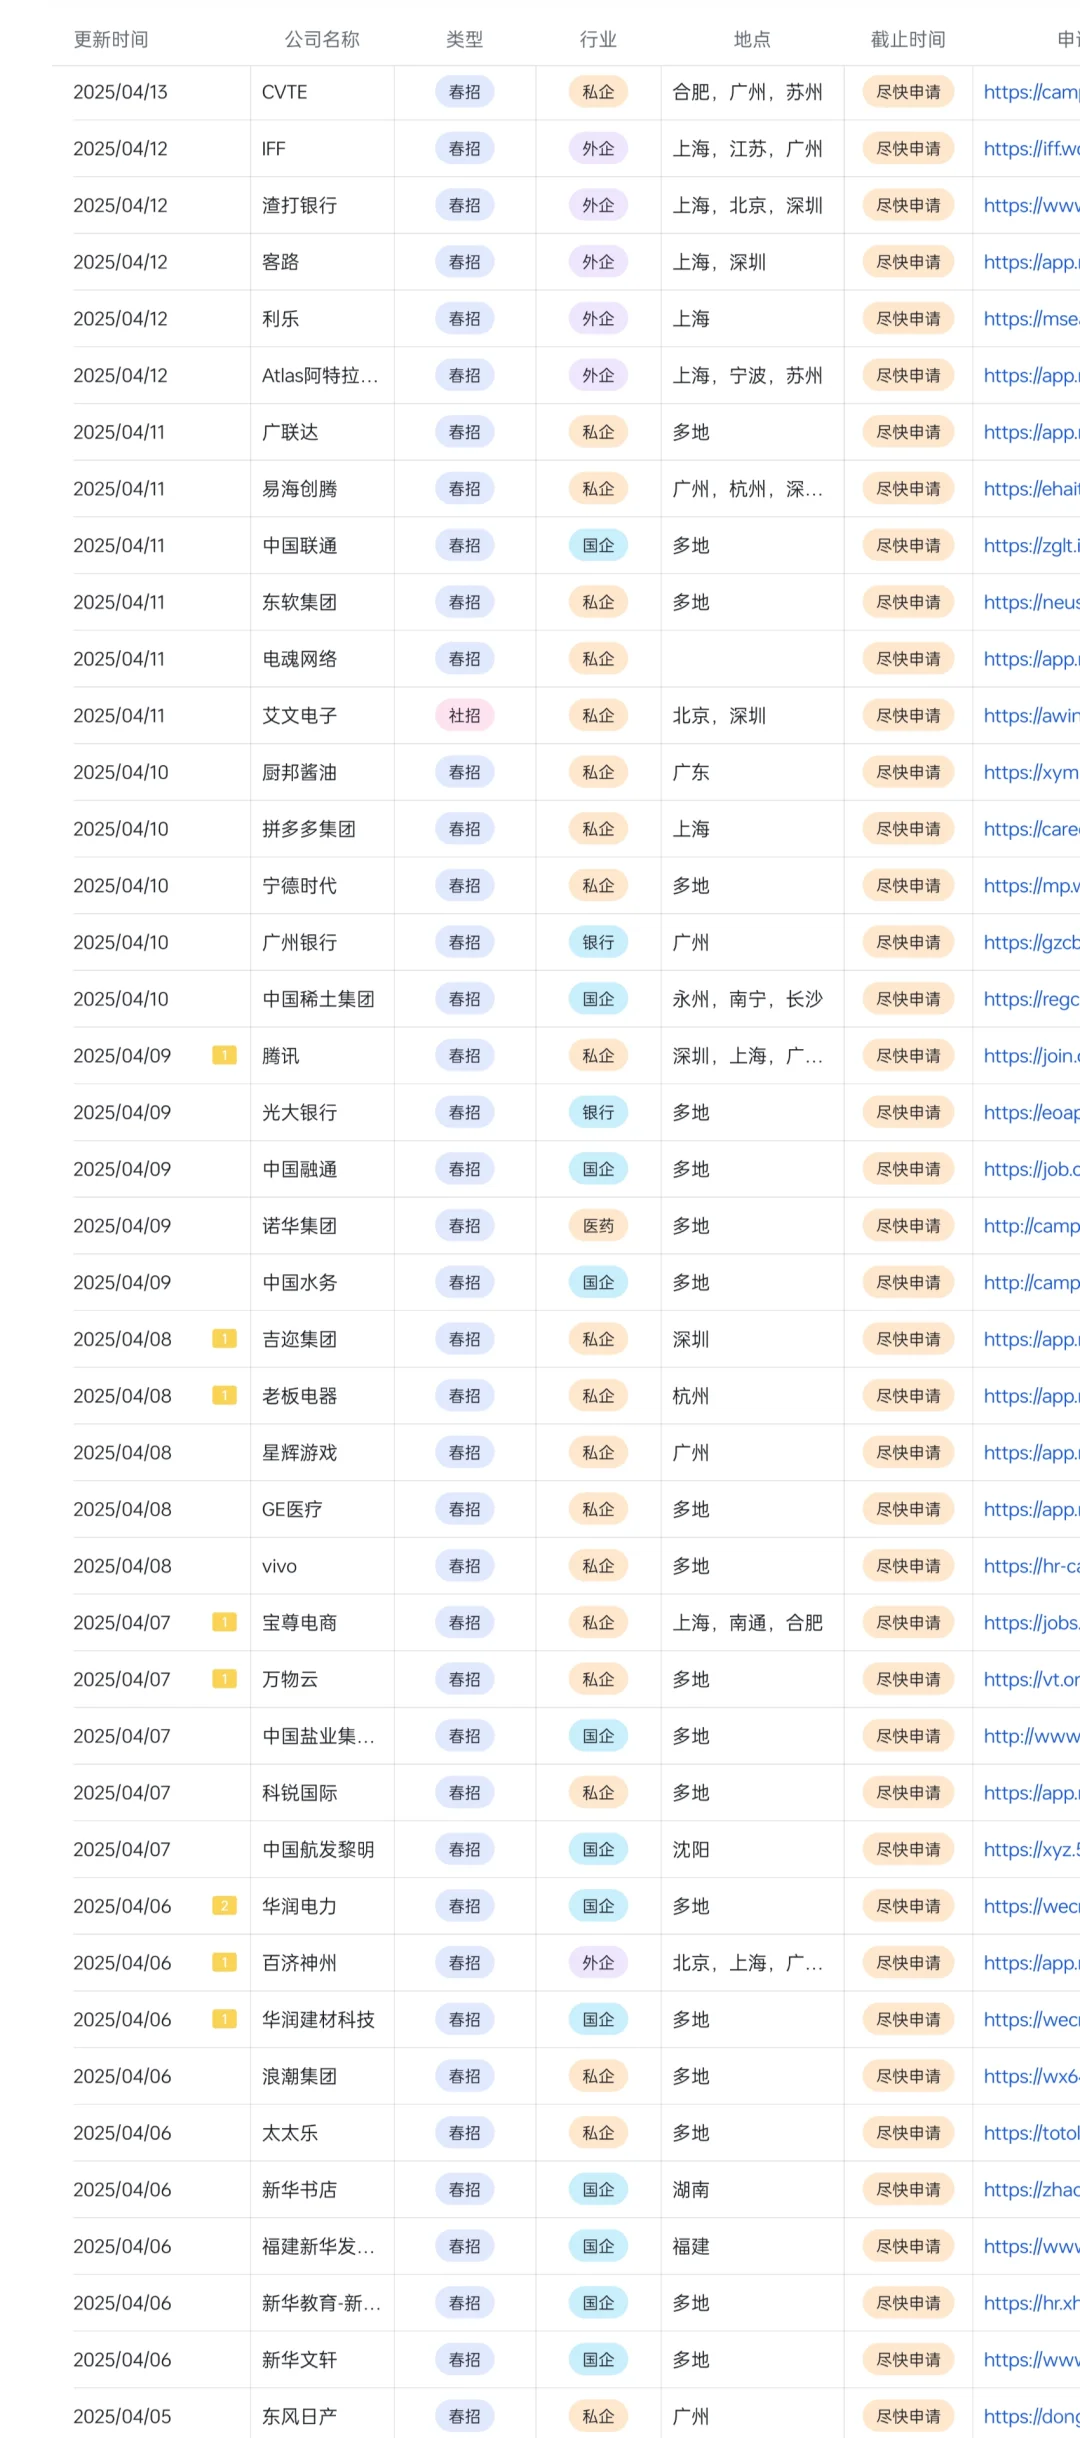1080x2438 pixels.
Task: Select the company name cell GE医疗
Action: tap(322, 1509)
